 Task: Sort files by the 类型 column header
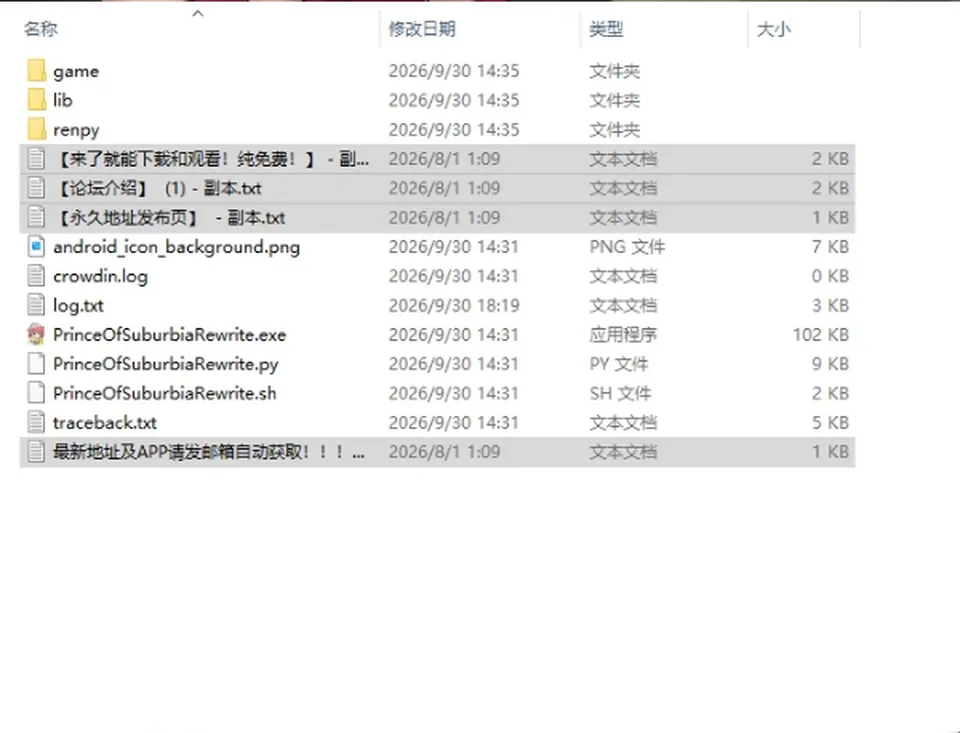tap(606, 29)
